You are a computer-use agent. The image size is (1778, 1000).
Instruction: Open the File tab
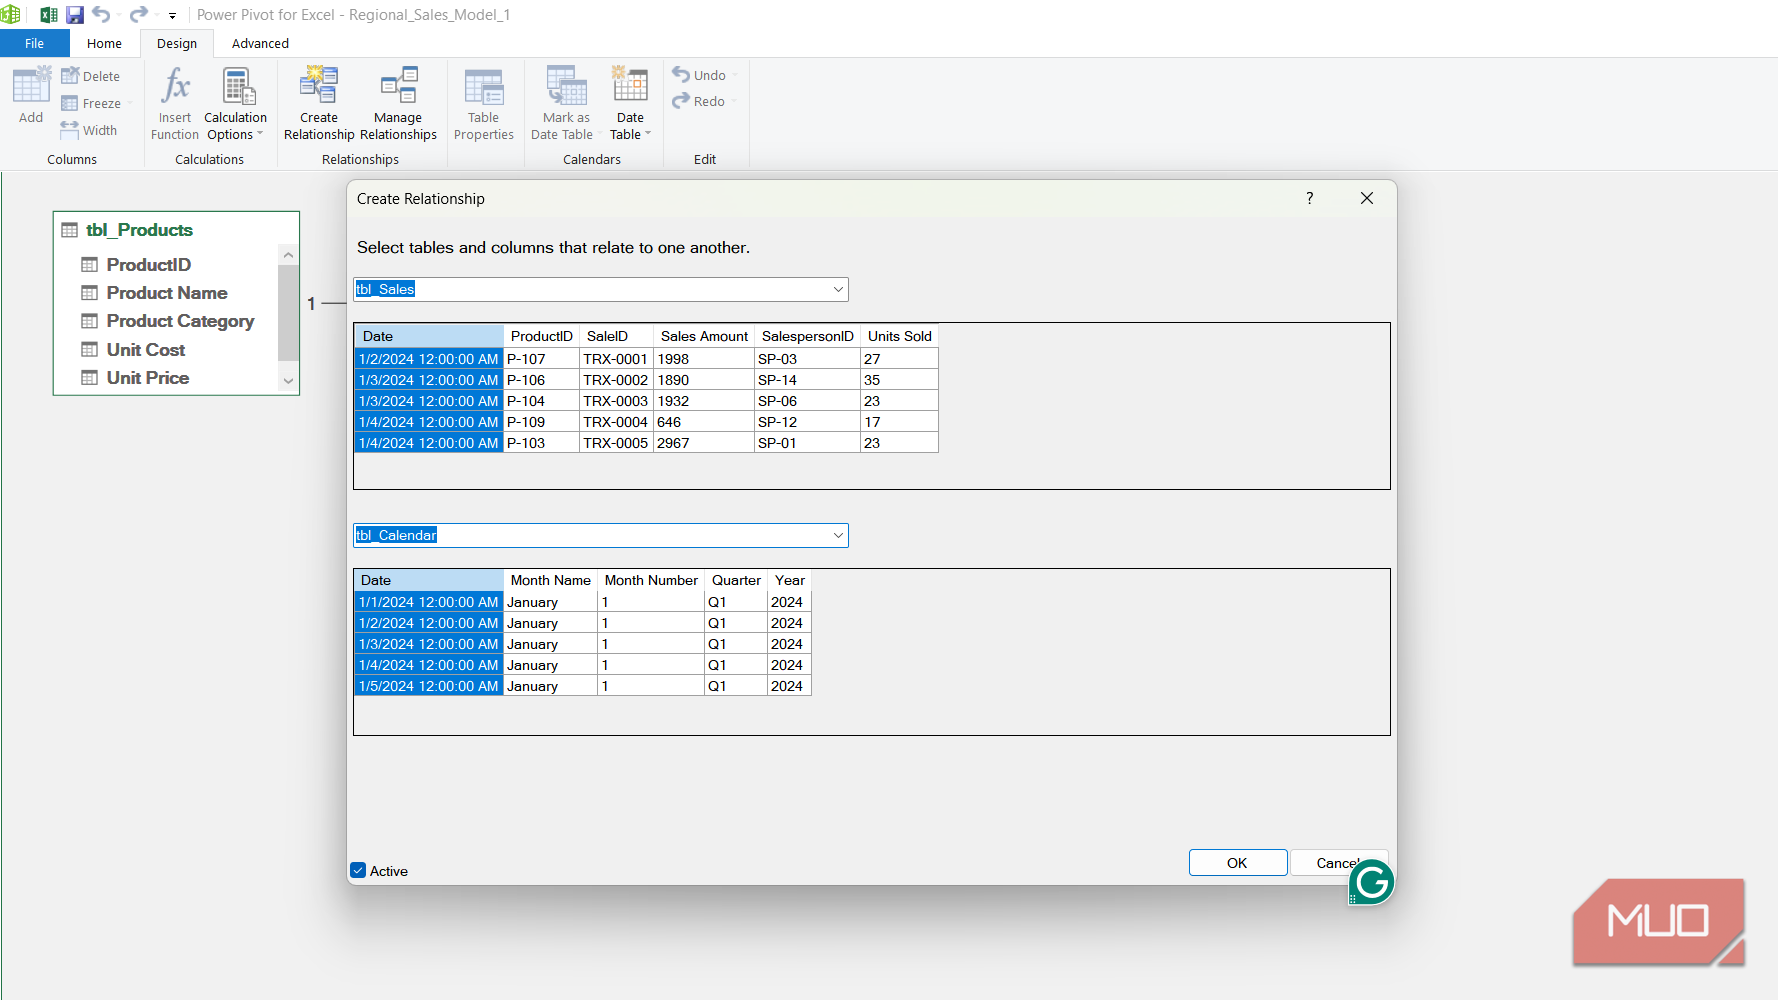pos(35,43)
